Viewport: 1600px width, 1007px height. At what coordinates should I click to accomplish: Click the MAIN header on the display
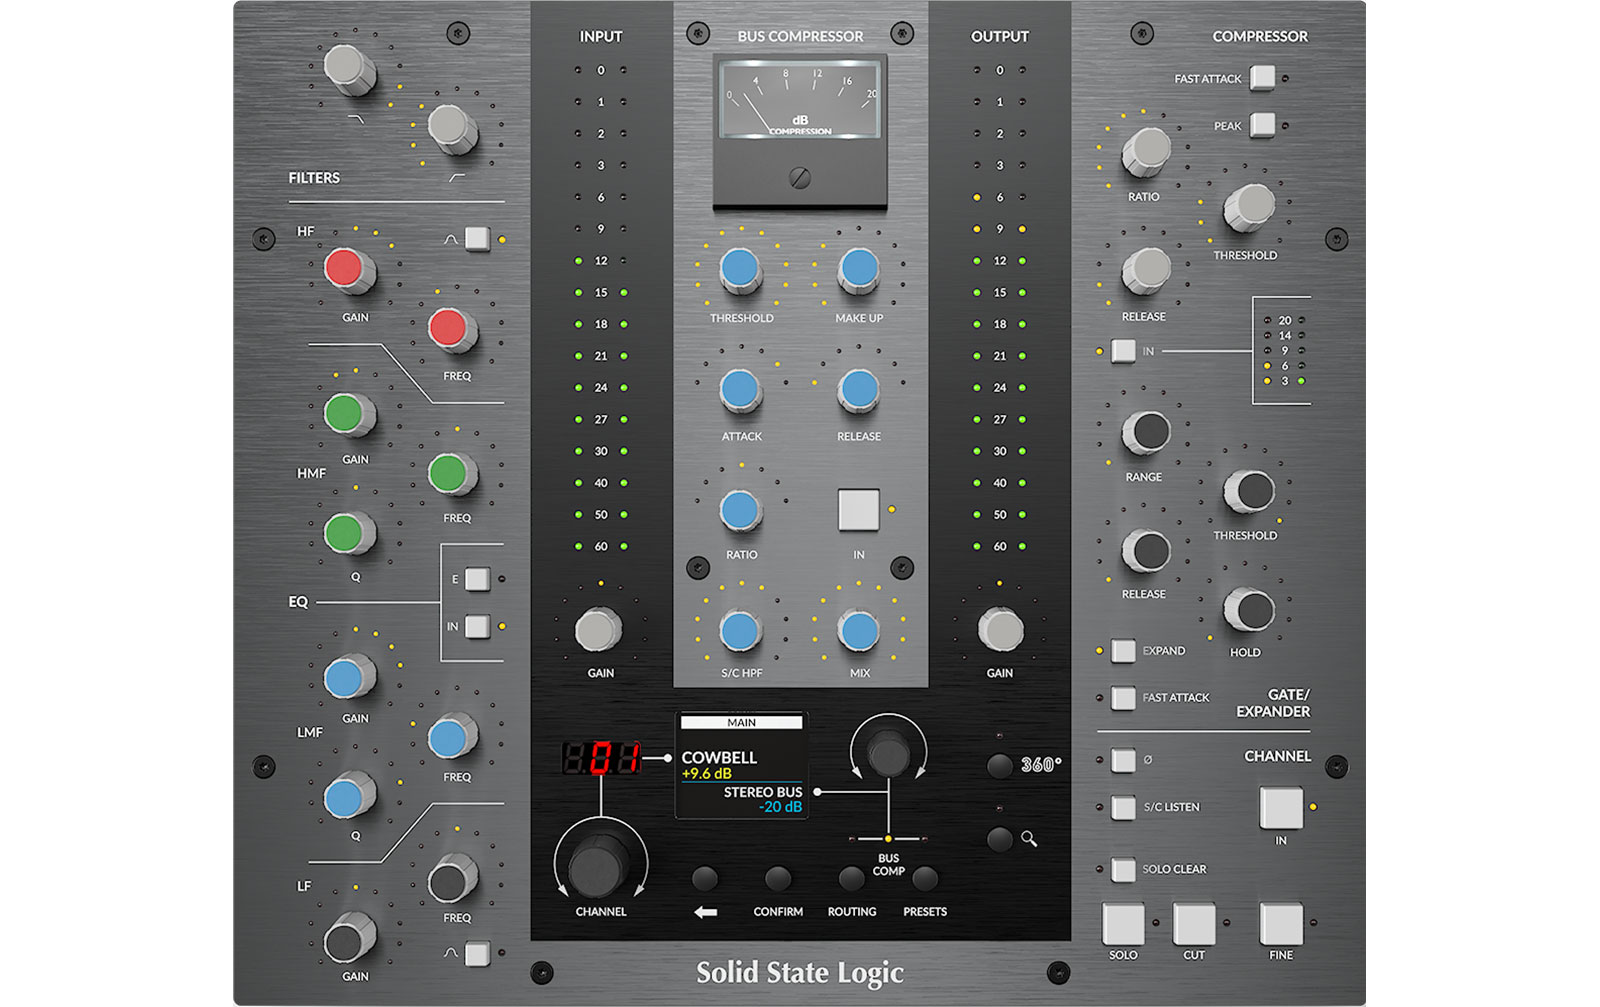pyautogui.click(x=741, y=722)
